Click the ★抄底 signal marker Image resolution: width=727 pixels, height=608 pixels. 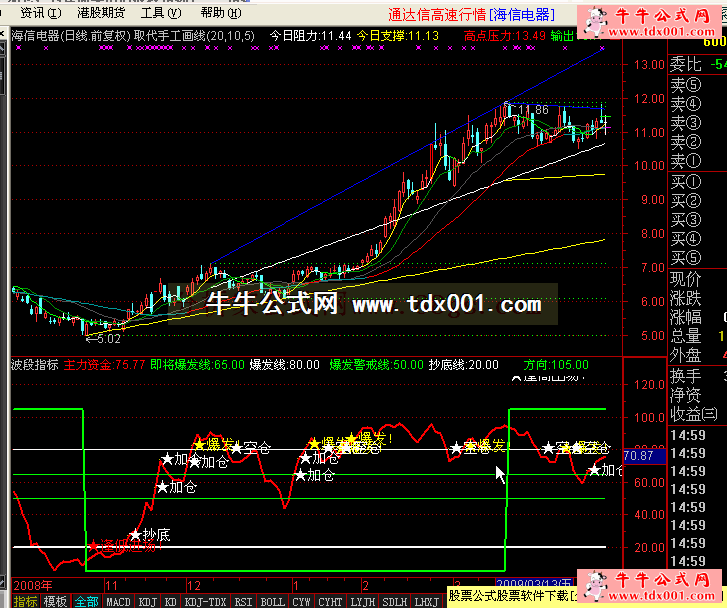coord(149,535)
